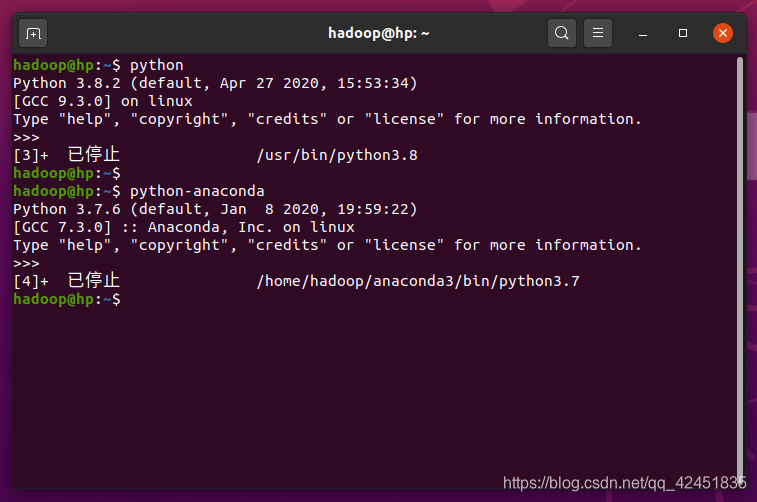Open the terminal search
Screen dimensions: 757x502
click(561, 33)
